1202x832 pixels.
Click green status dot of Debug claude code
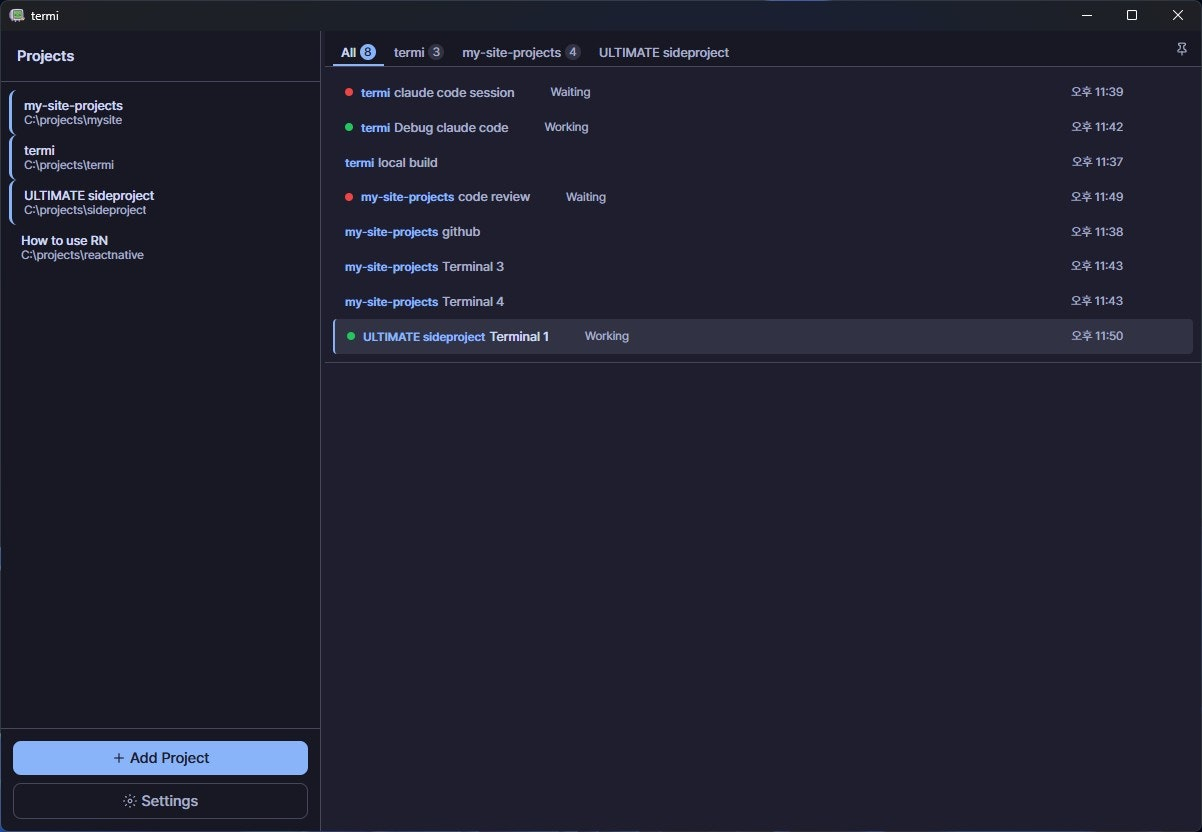pyautogui.click(x=349, y=127)
